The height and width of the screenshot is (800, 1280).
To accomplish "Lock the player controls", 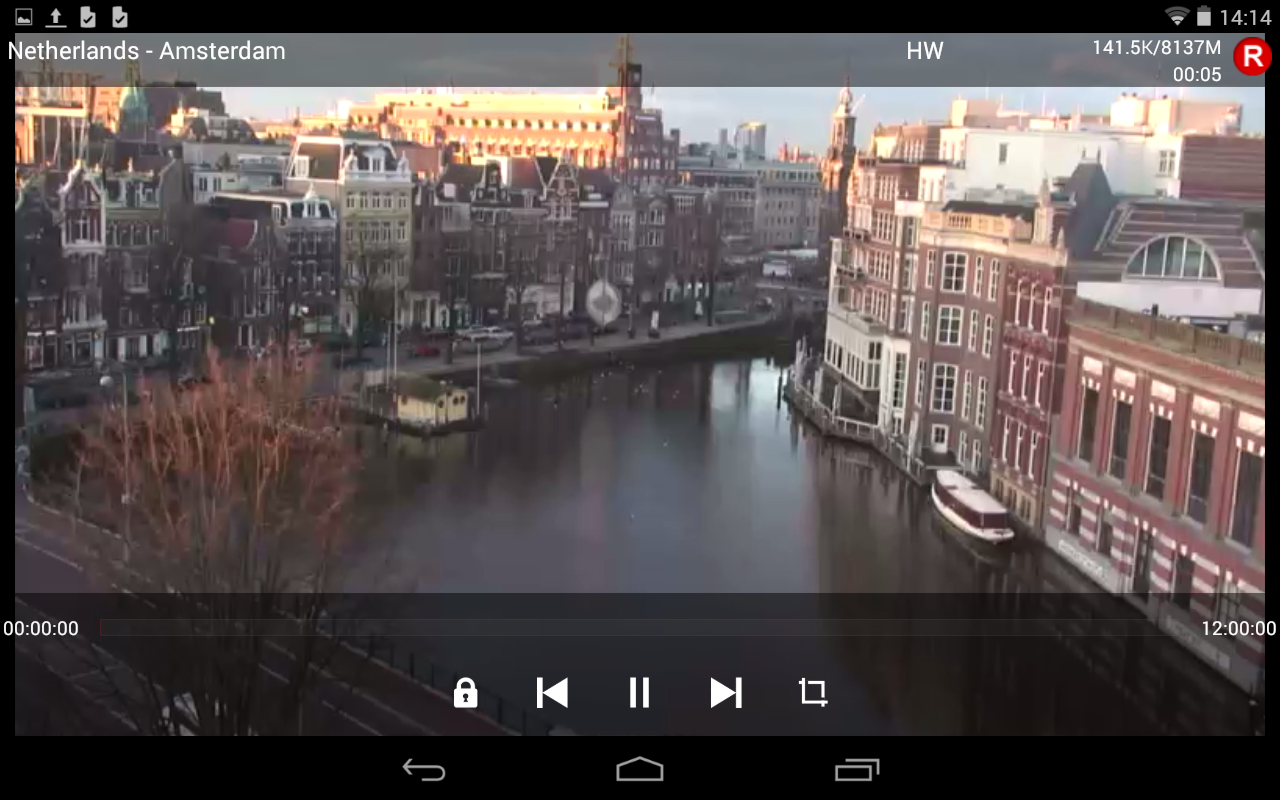I will (x=464, y=692).
